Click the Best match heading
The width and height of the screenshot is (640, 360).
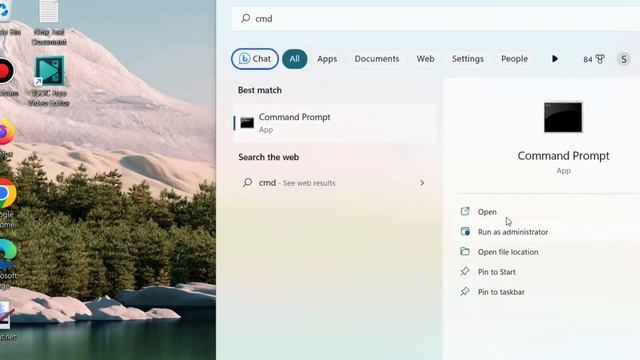260,90
